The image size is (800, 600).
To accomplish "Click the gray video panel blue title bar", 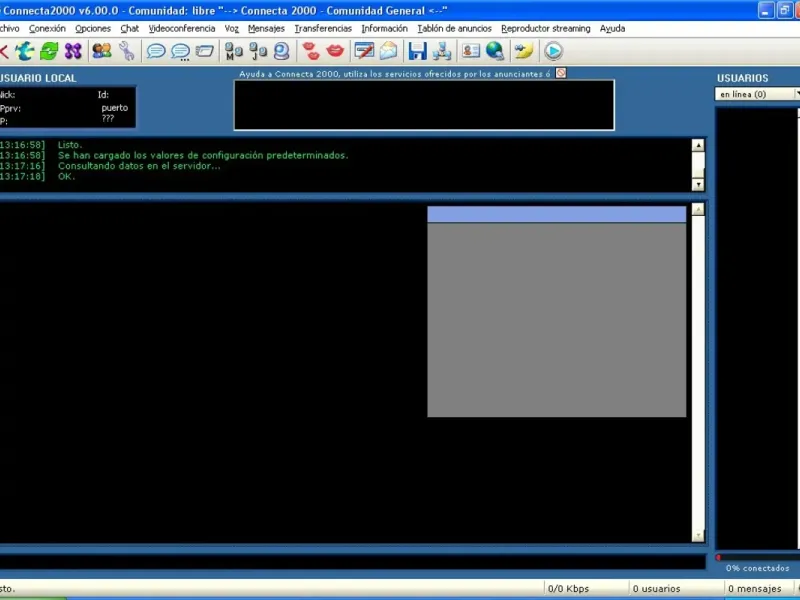I will tap(557, 214).
